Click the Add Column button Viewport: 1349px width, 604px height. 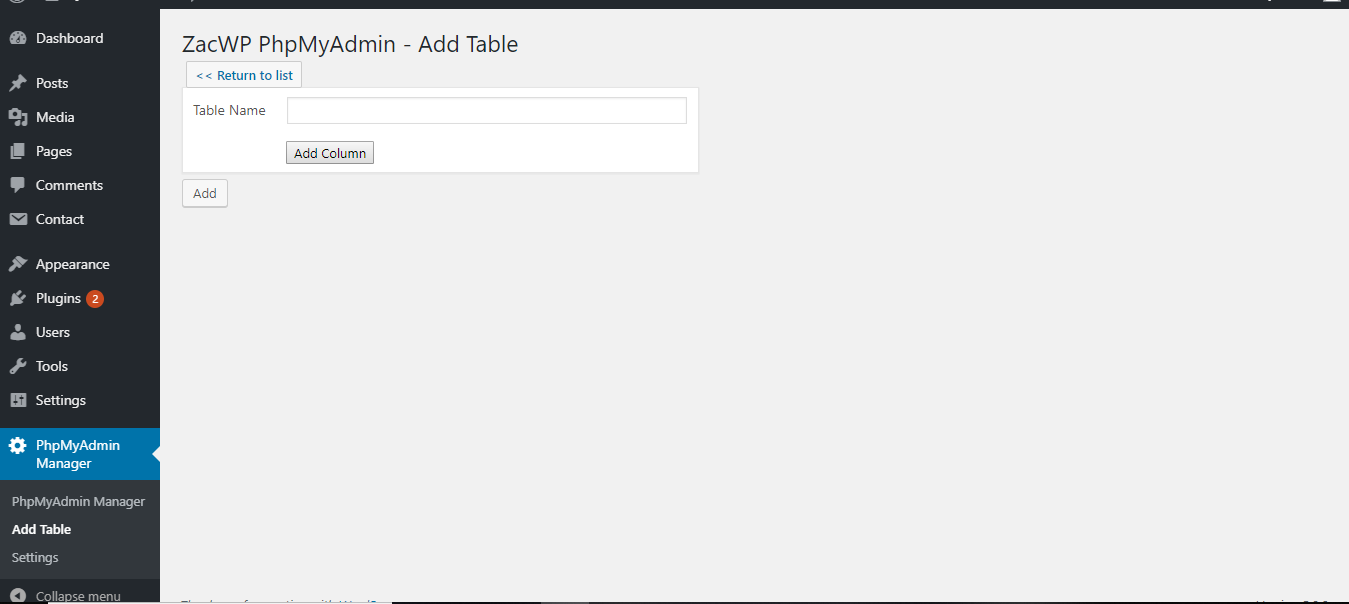click(x=330, y=153)
